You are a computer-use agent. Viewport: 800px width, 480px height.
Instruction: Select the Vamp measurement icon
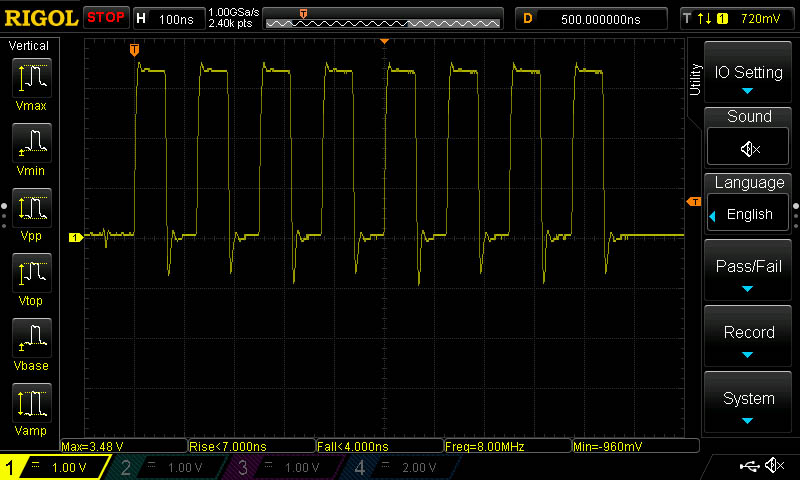32,402
